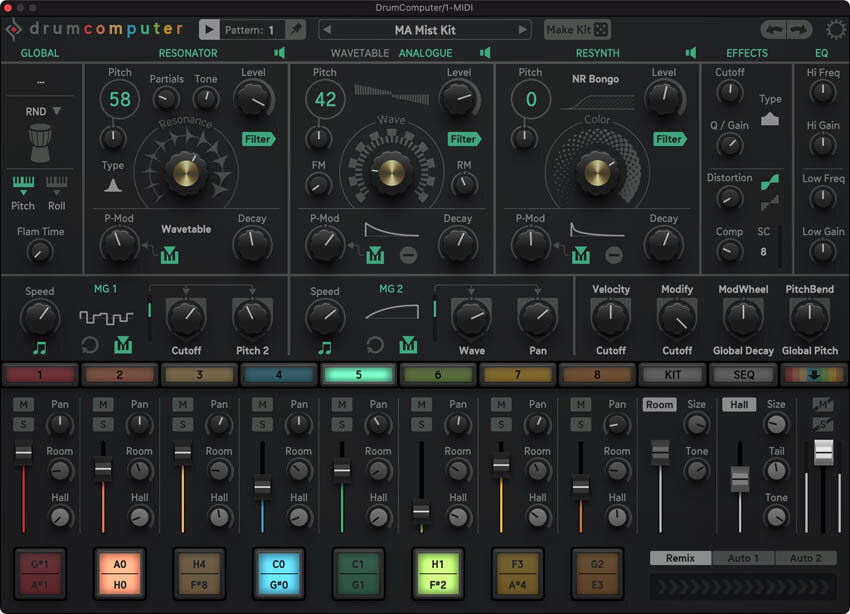The height and width of the screenshot is (614, 850).
Task: Click the Resonator Pitch value 58
Action: [120, 99]
